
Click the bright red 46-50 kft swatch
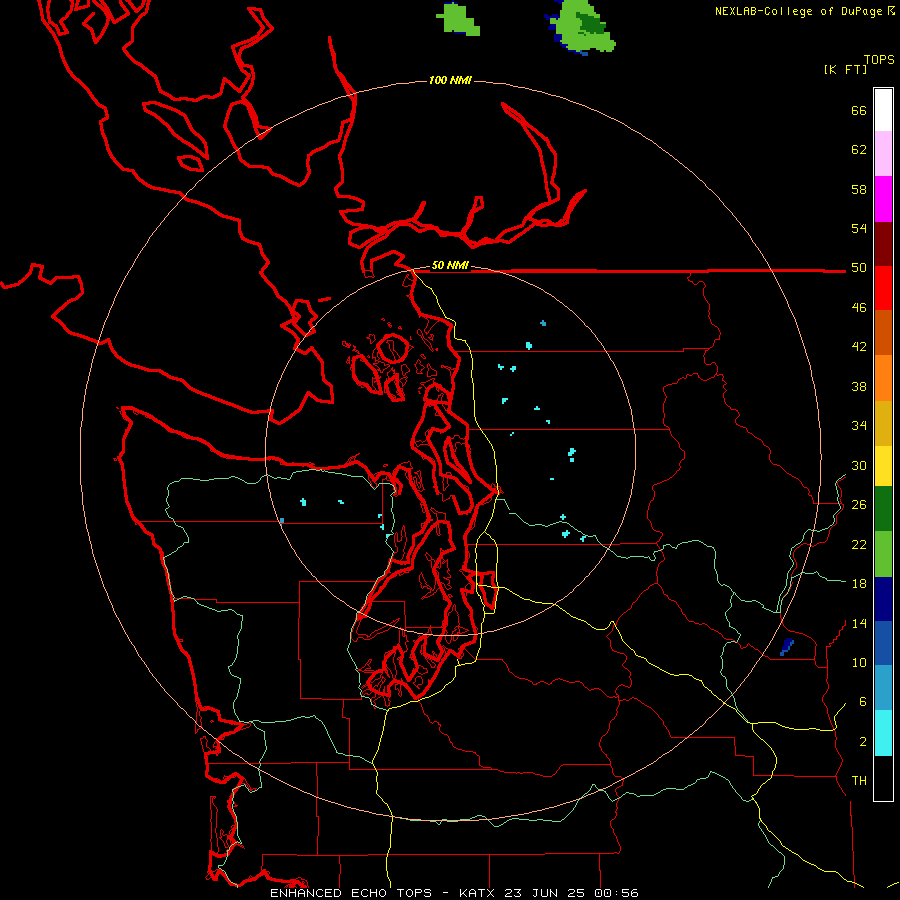click(x=883, y=288)
